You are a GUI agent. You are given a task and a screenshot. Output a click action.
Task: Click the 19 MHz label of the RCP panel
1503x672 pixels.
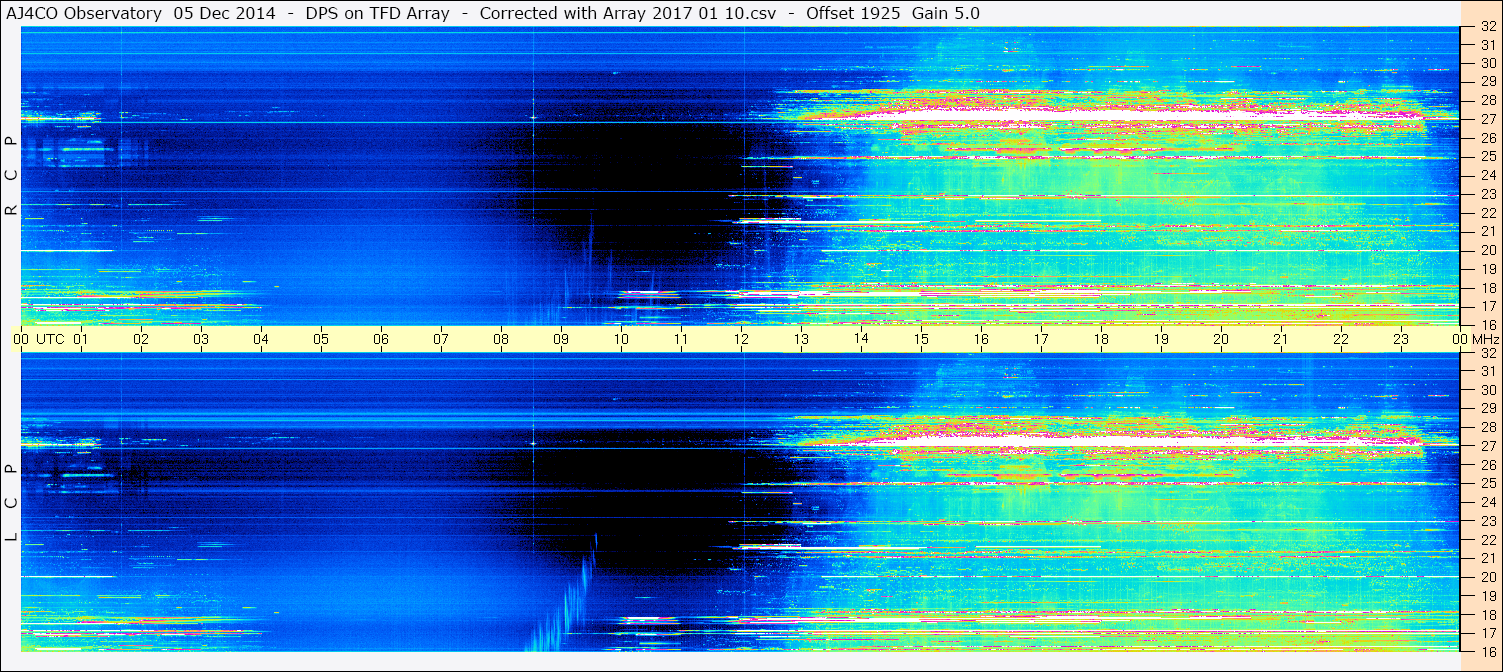(1487, 268)
